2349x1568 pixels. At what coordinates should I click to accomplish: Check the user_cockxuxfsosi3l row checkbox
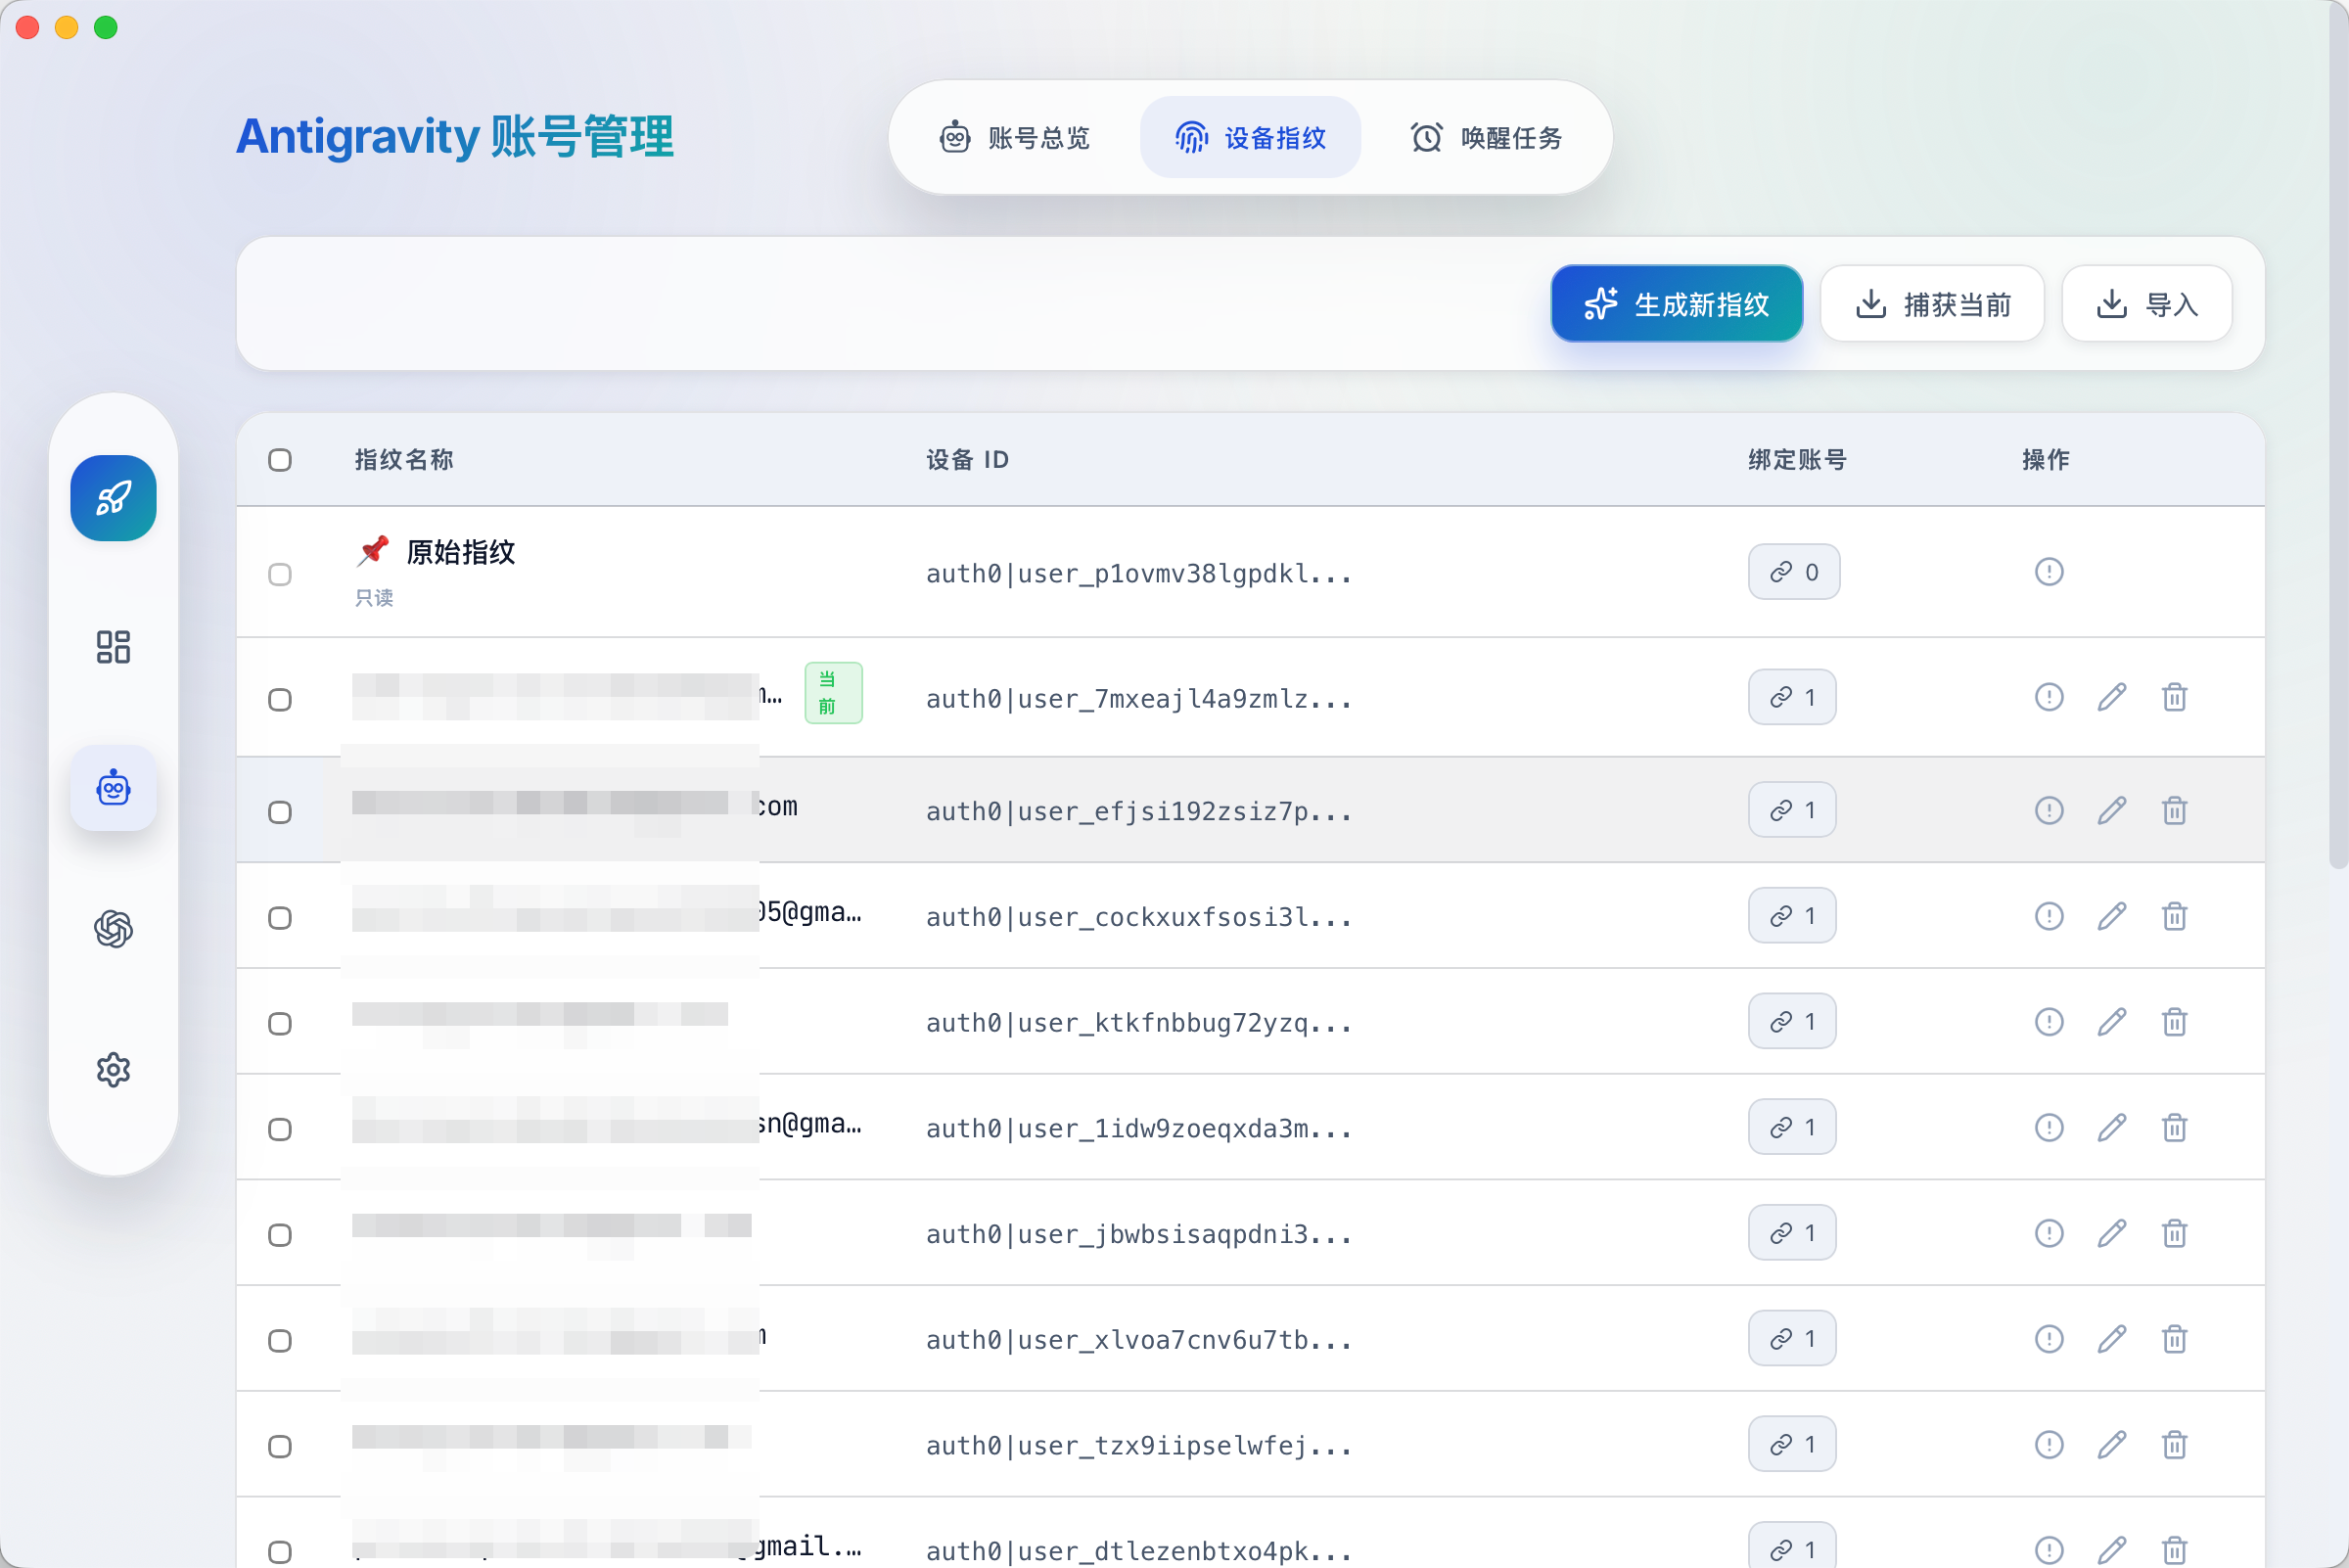280,918
